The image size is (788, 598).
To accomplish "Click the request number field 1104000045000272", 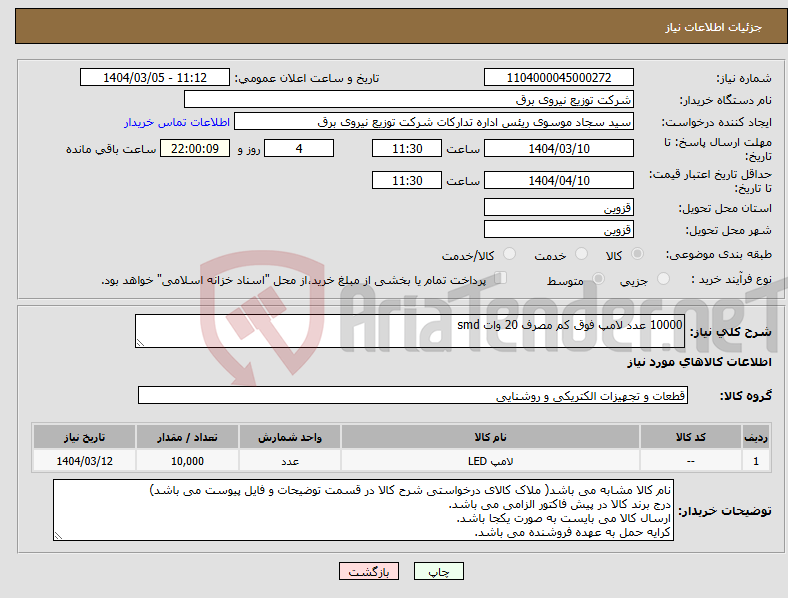I will [x=559, y=77].
